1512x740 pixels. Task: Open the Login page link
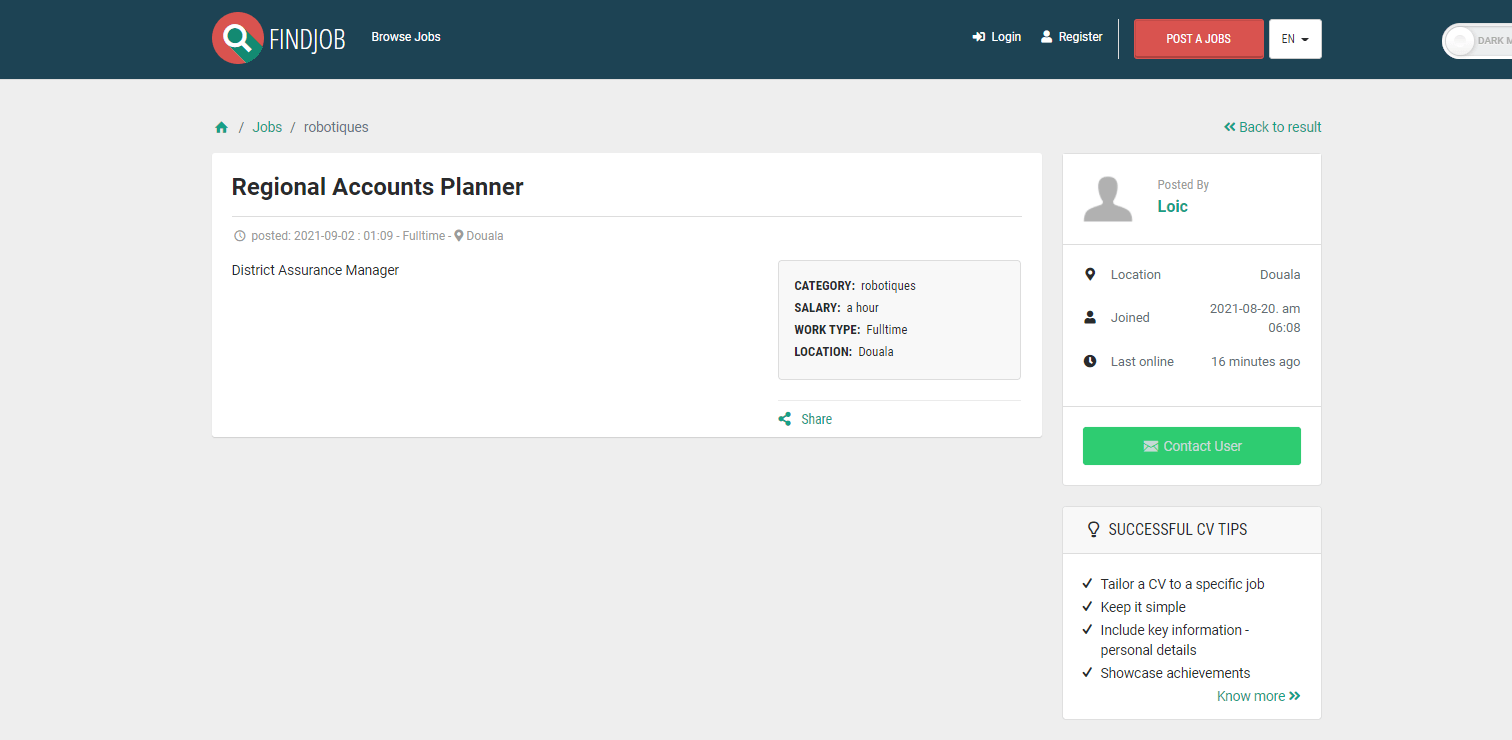point(997,37)
